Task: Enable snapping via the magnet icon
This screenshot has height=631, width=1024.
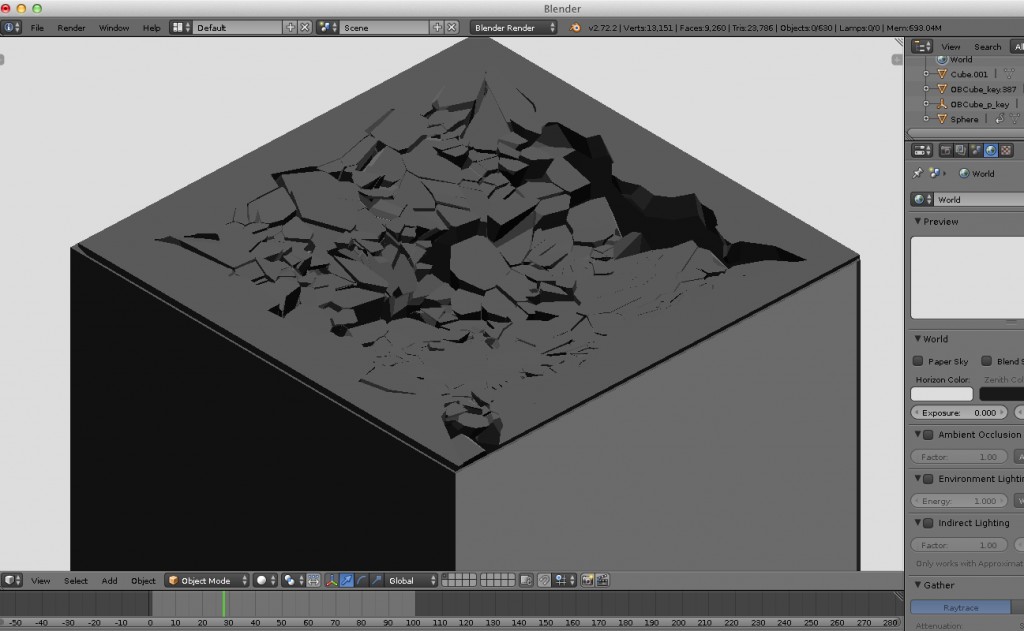Action: (x=544, y=580)
